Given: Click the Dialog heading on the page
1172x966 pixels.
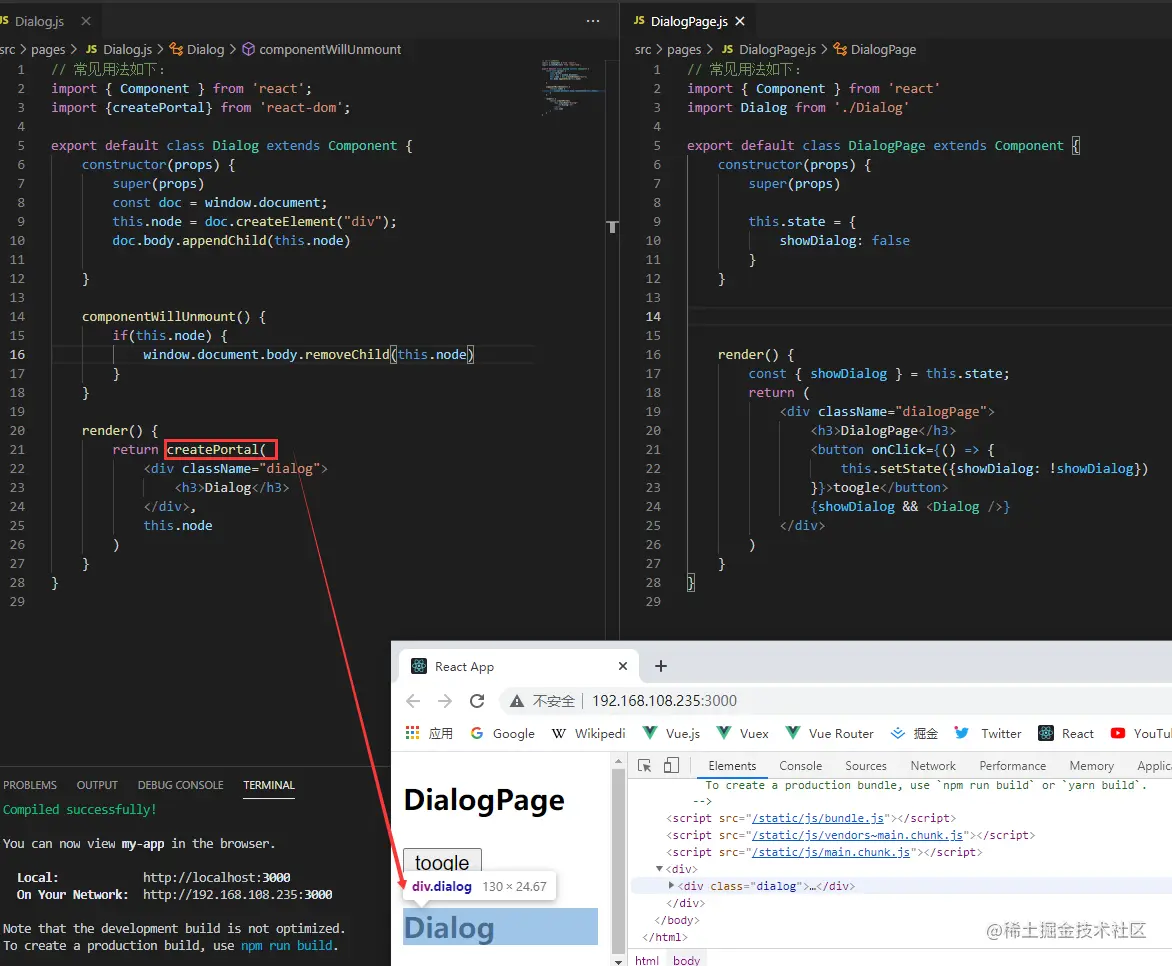Looking at the screenshot, I should (449, 927).
